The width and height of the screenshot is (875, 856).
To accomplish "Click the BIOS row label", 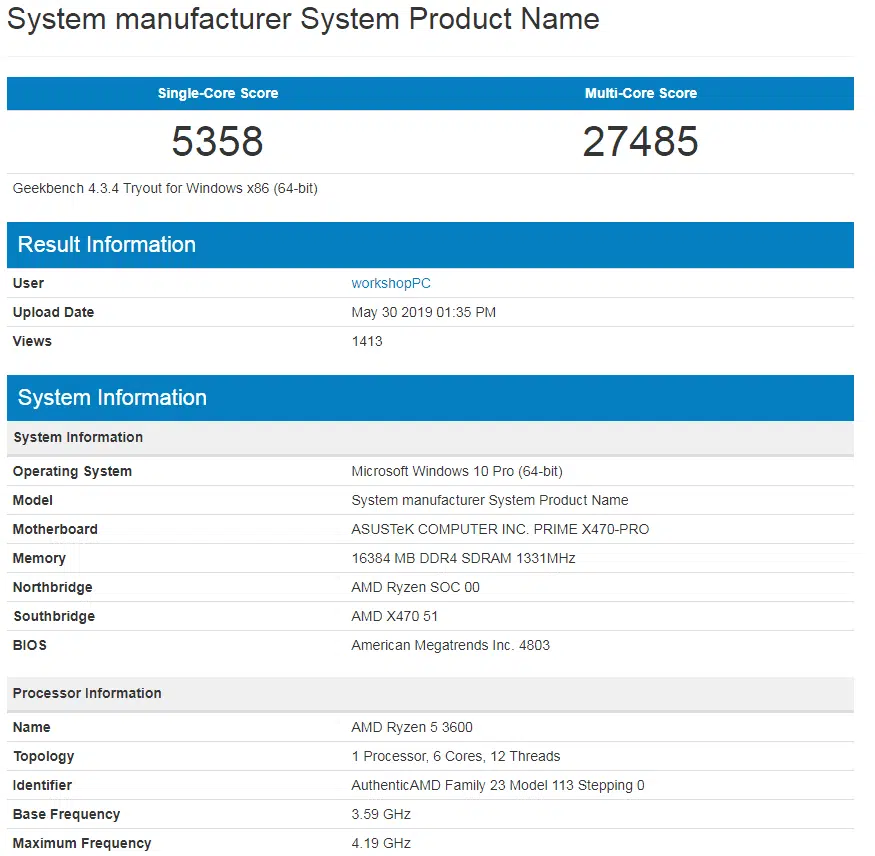I will [30, 646].
